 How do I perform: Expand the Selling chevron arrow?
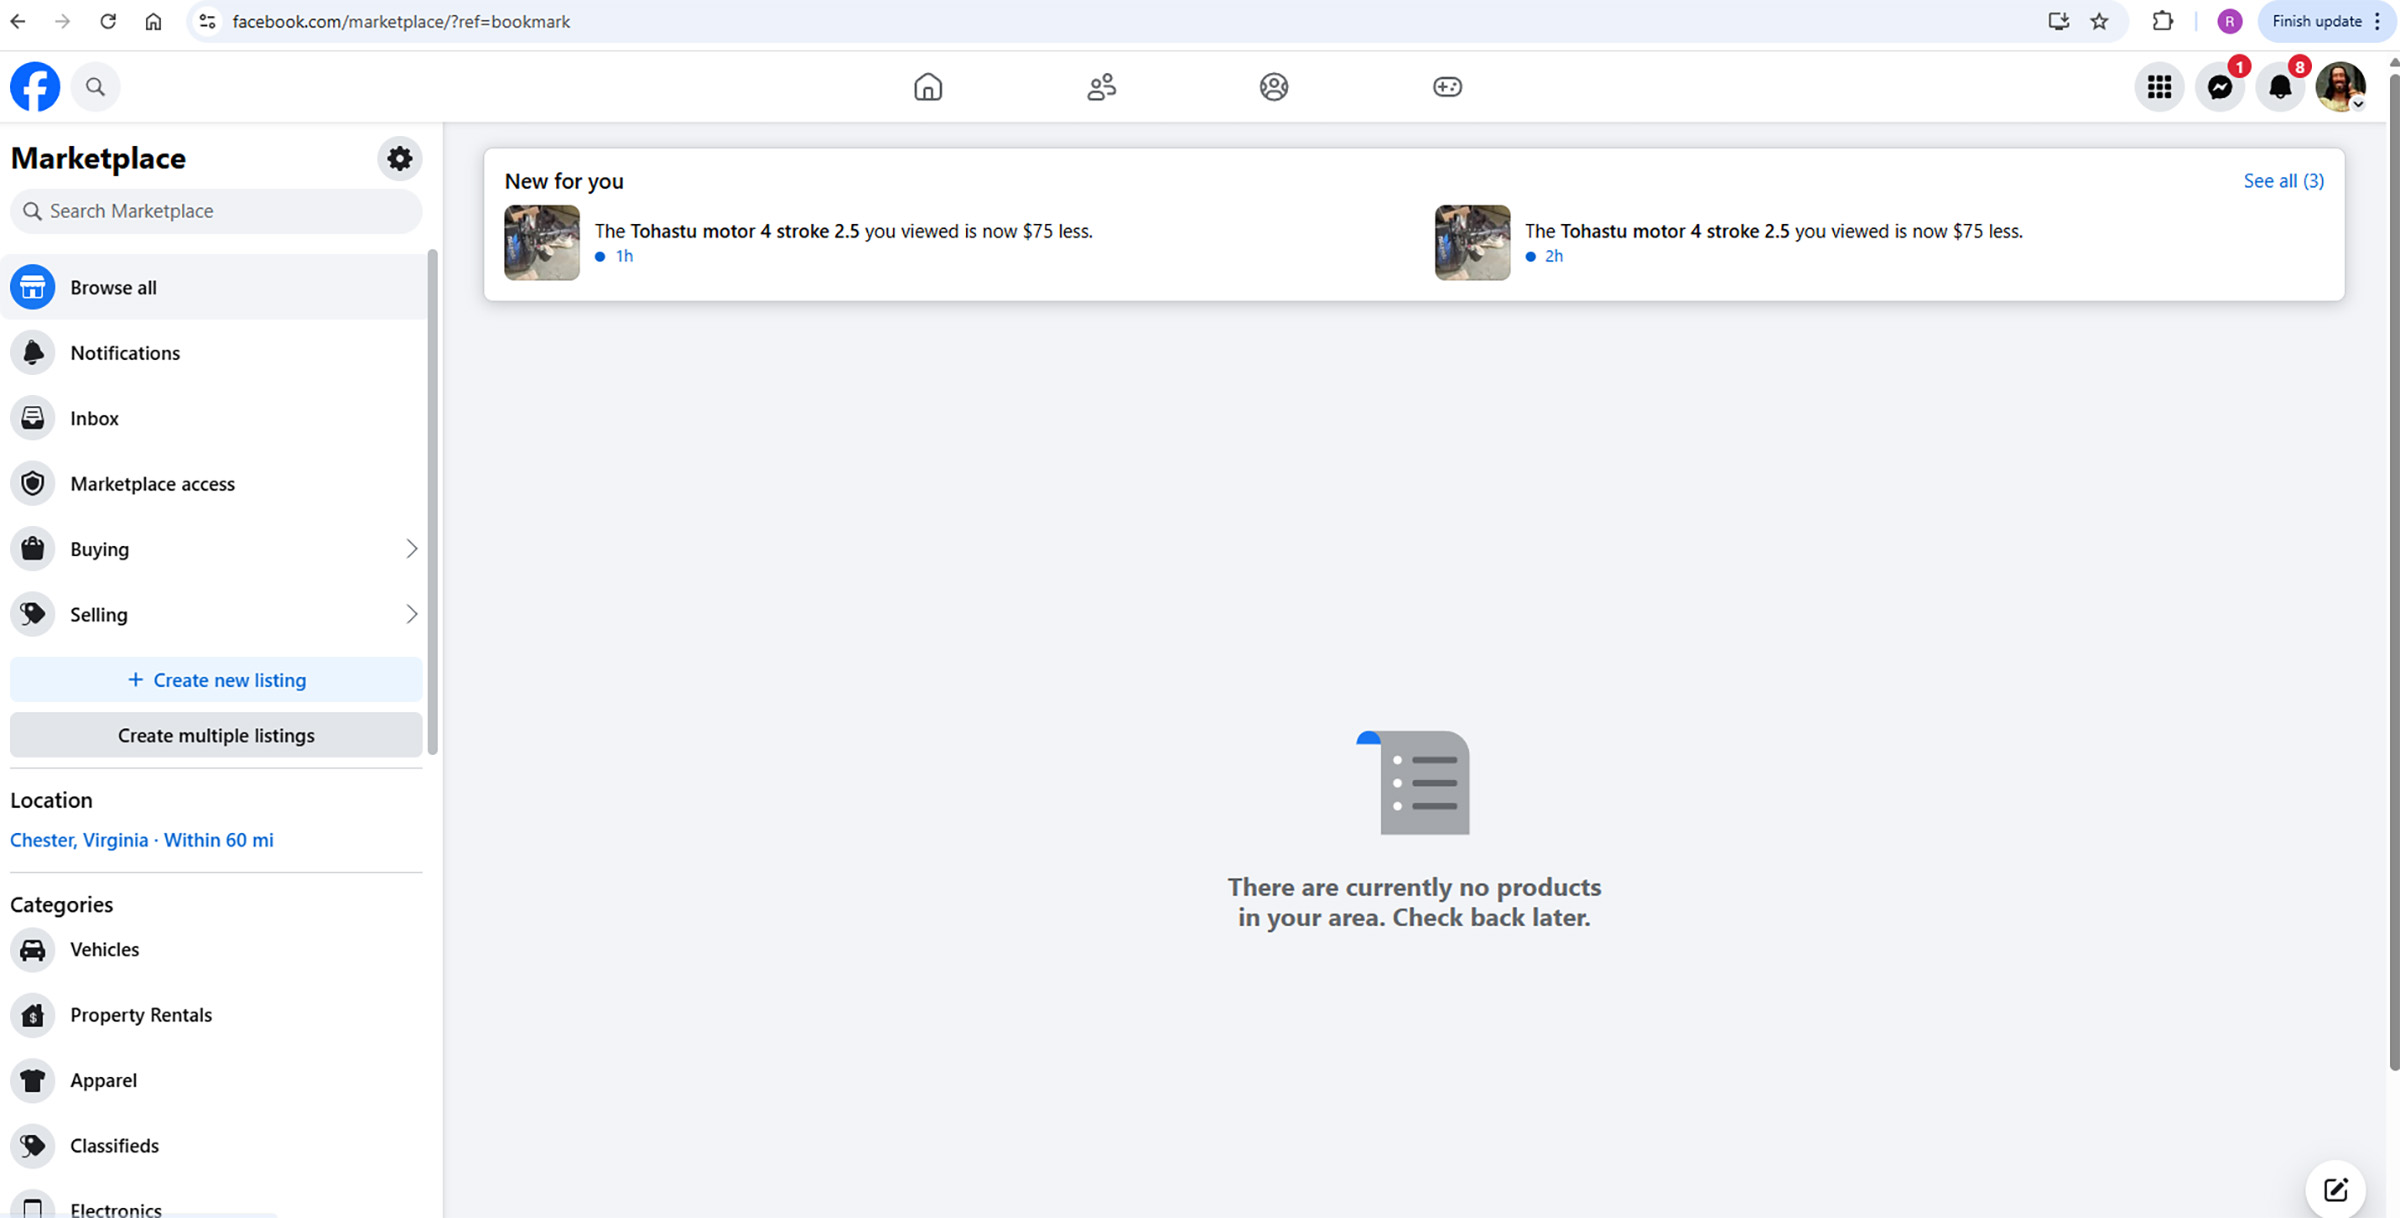click(x=411, y=614)
